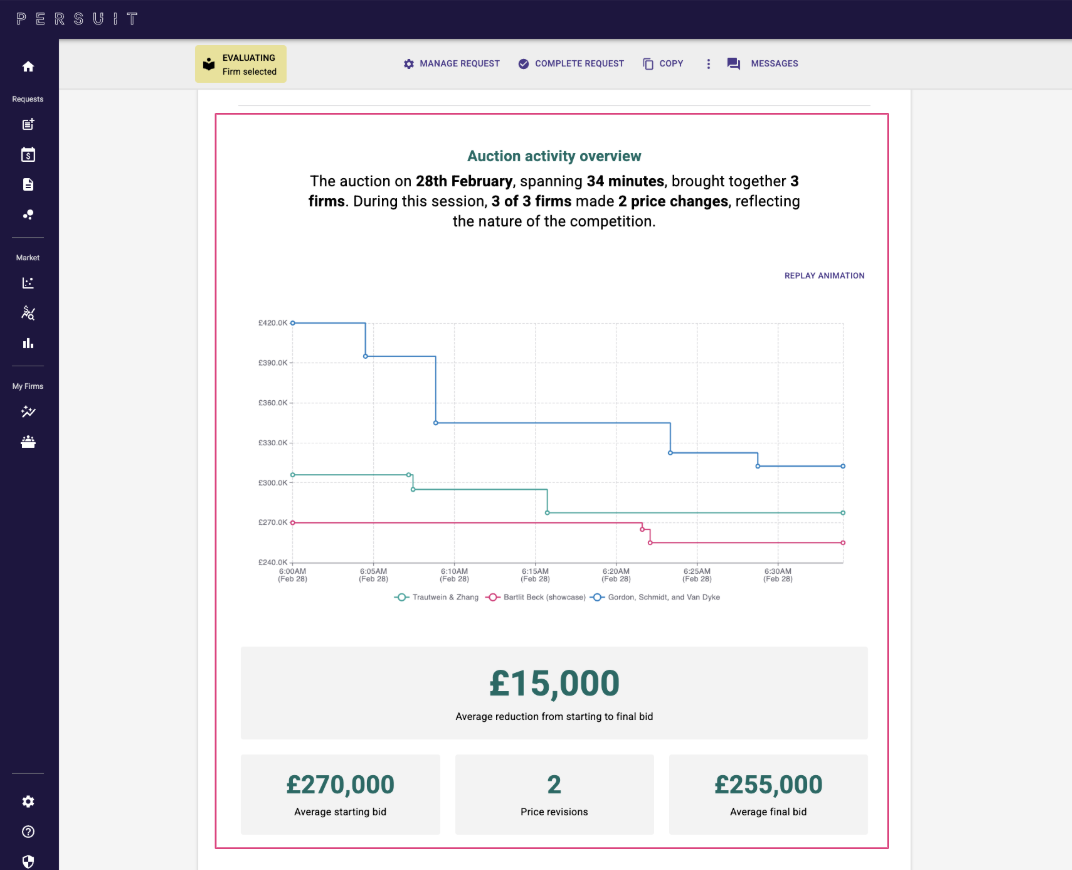Image resolution: width=1072 pixels, height=870 pixels.
Task: Click Manage Request in top toolbar
Action: [x=451, y=64]
